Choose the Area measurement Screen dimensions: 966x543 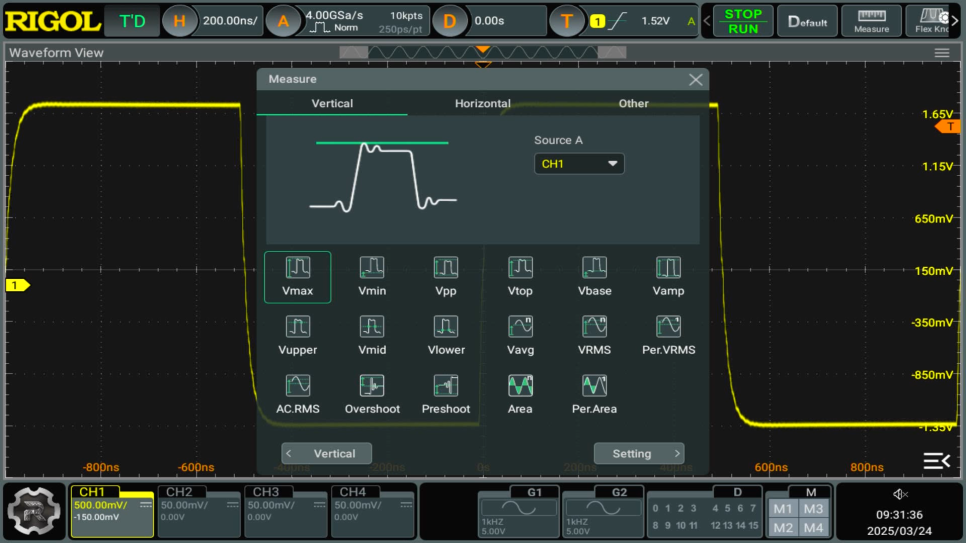(x=520, y=395)
